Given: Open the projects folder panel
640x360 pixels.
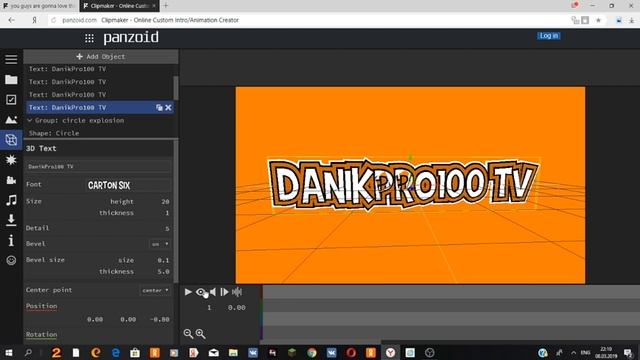Looking at the screenshot, I should (11, 79).
